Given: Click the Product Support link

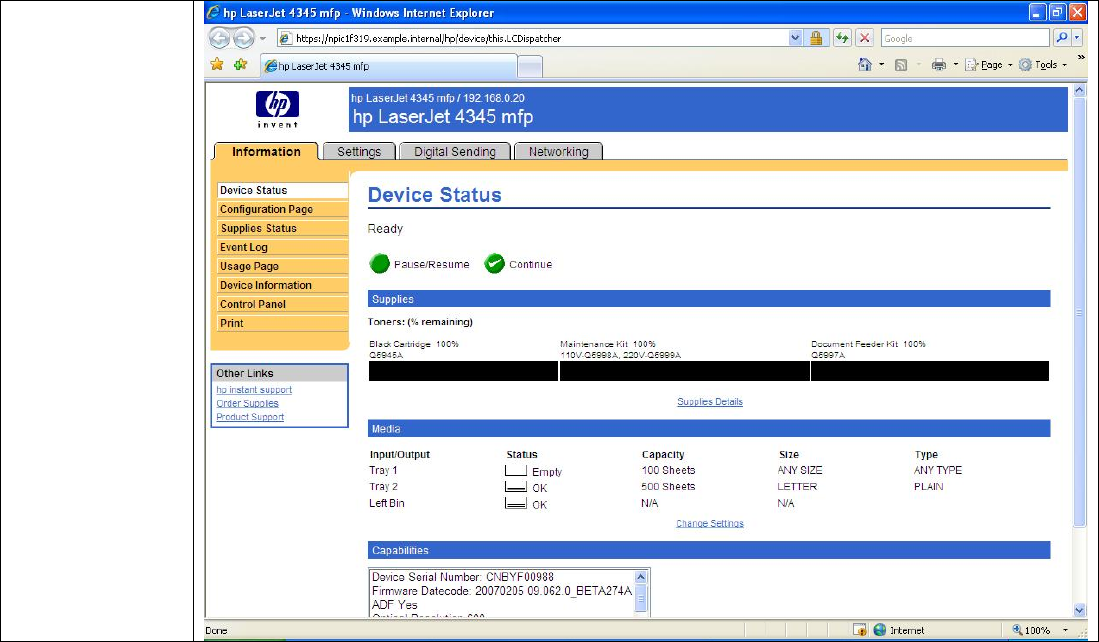Looking at the screenshot, I should coord(250,416).
